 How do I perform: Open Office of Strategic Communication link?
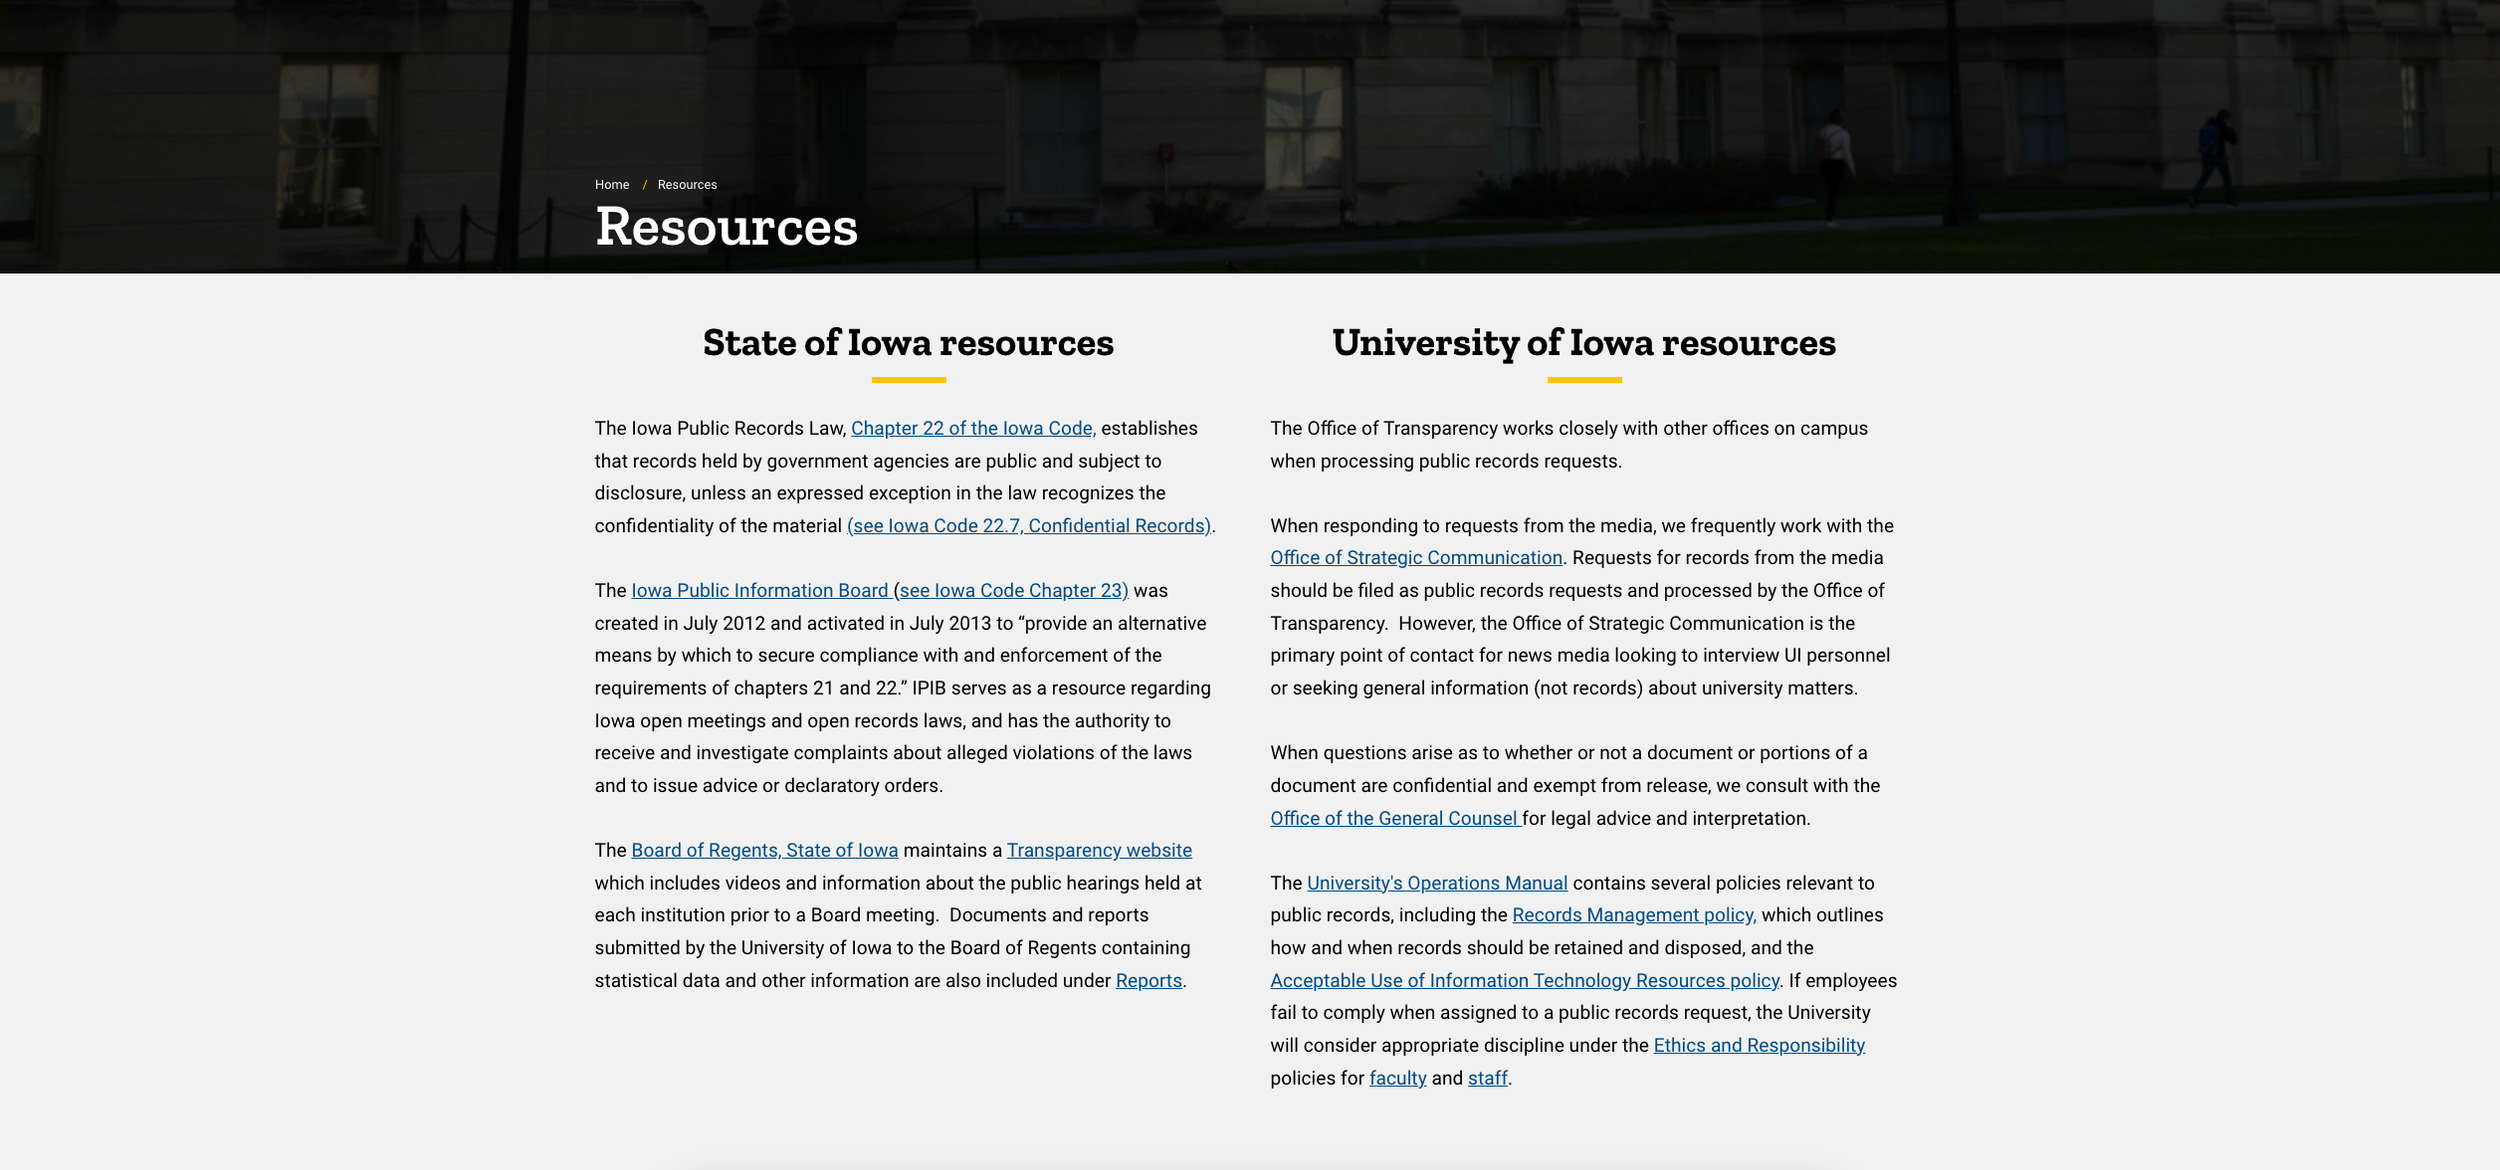point(1415,558)
